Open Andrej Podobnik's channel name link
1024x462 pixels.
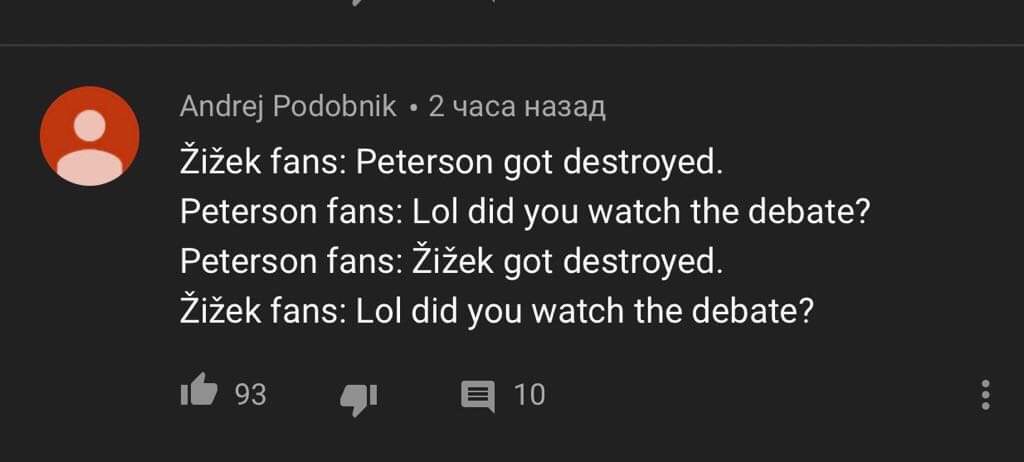pyautogui.click(x=288, y=107)
